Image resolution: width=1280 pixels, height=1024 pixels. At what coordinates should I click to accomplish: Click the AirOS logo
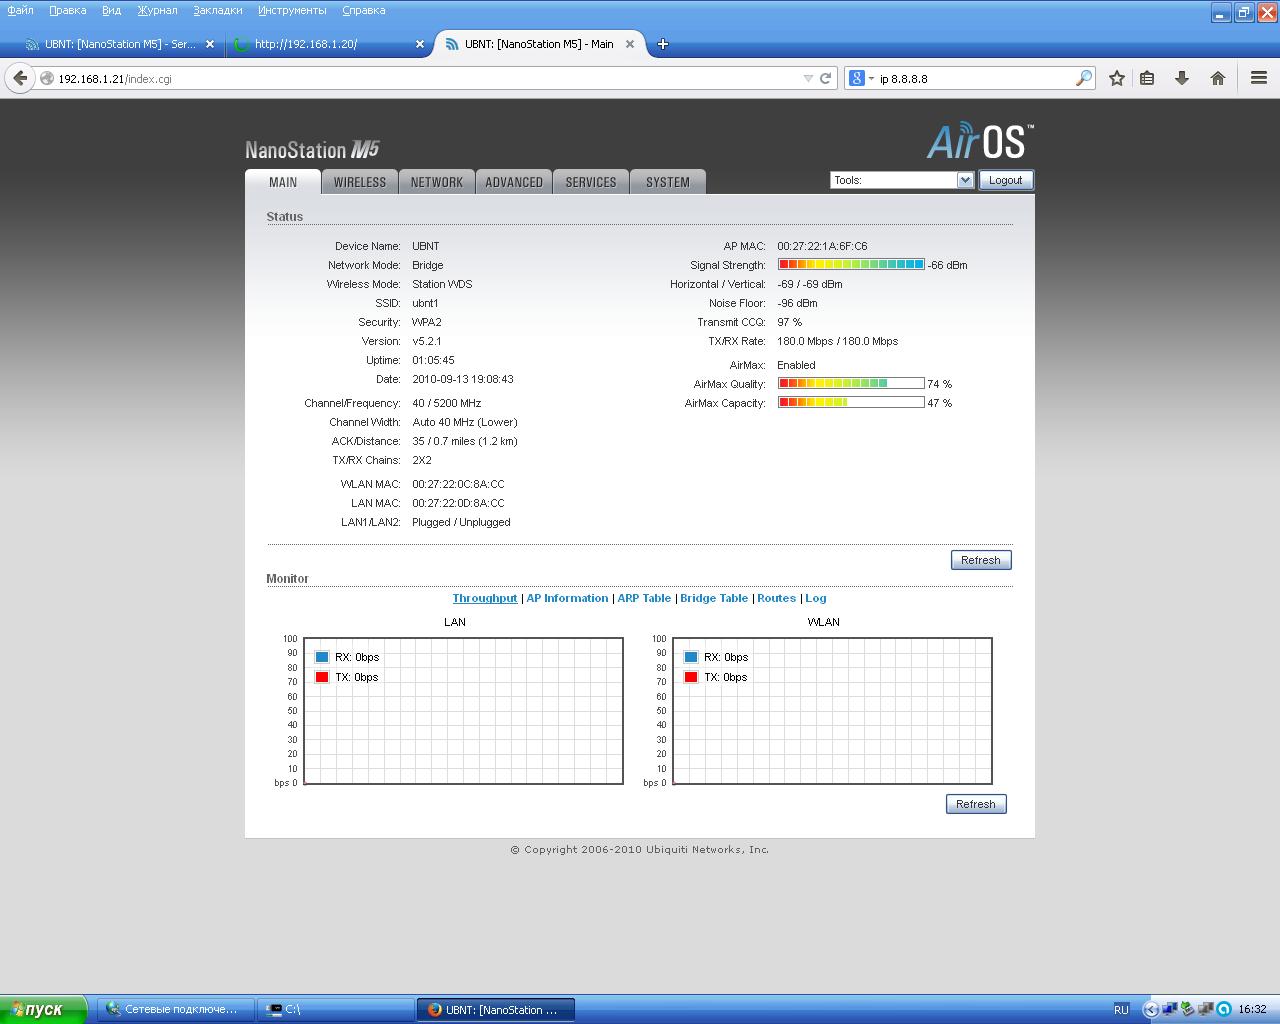980,141
